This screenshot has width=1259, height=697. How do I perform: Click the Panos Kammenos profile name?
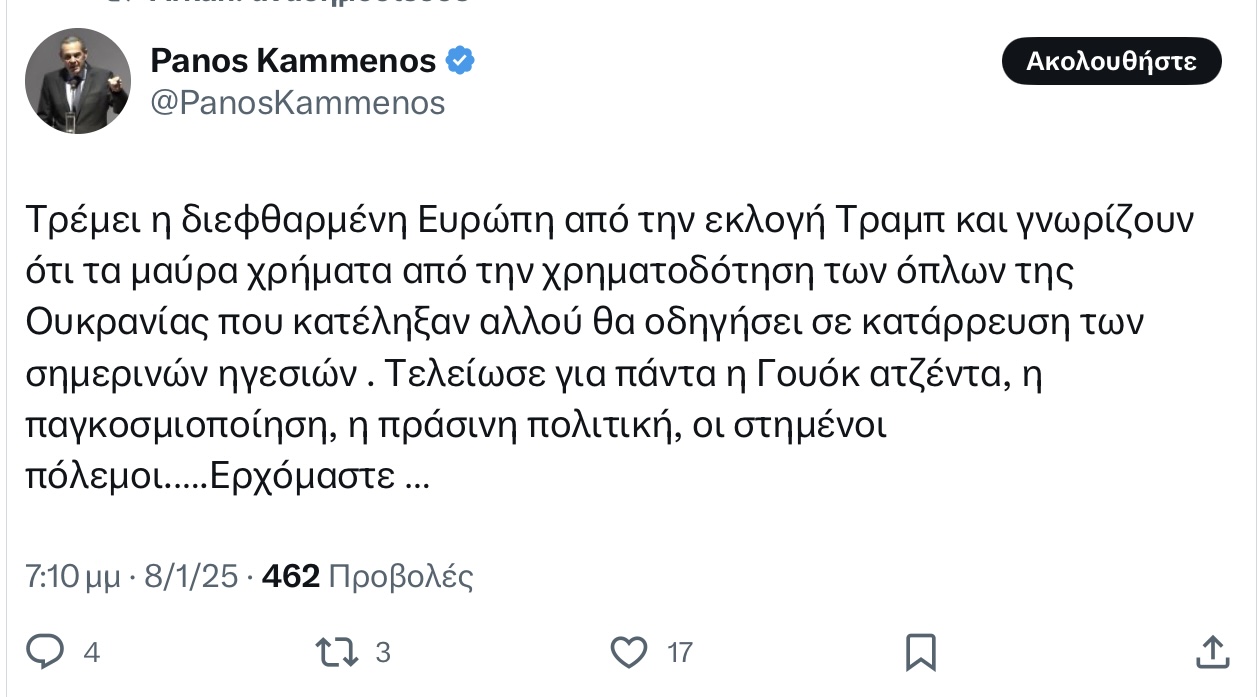click(290, 60)
